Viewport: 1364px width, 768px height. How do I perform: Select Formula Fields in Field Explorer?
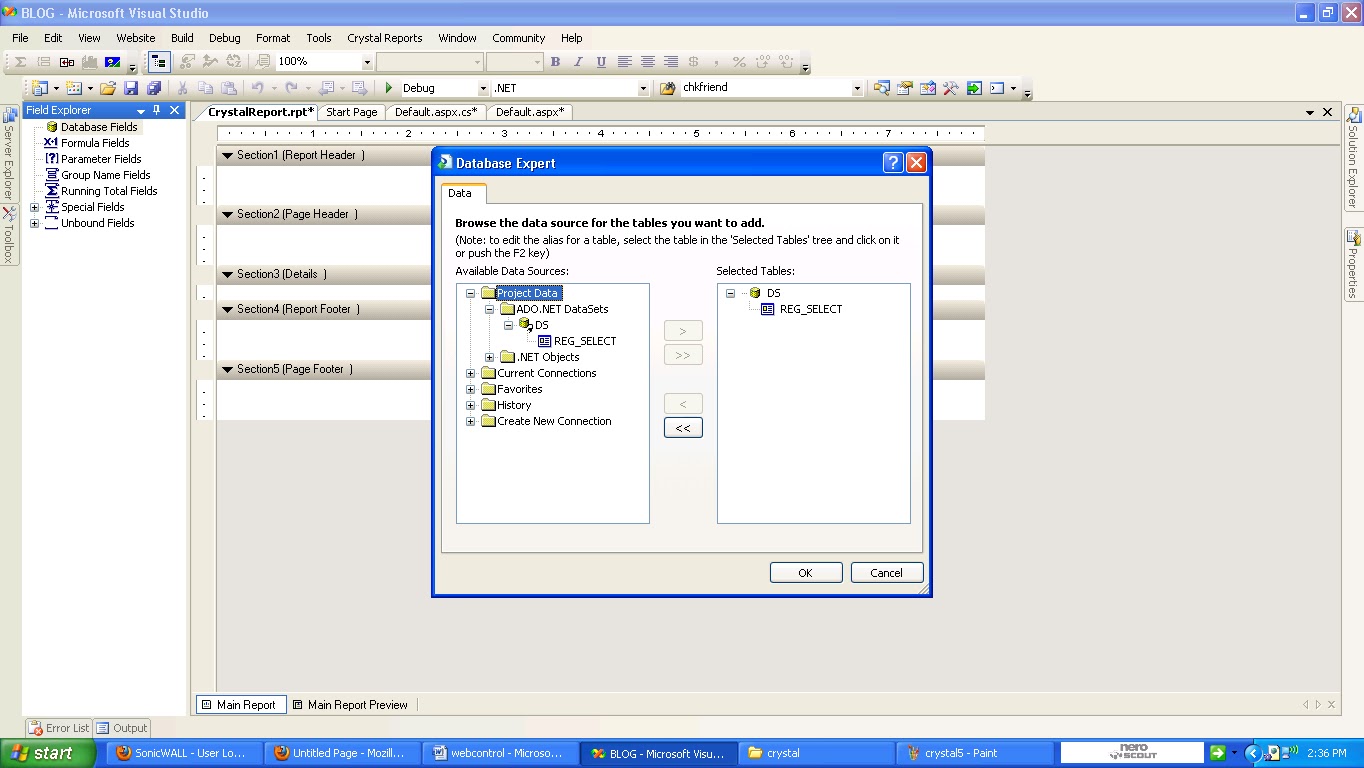pos(95,143)
